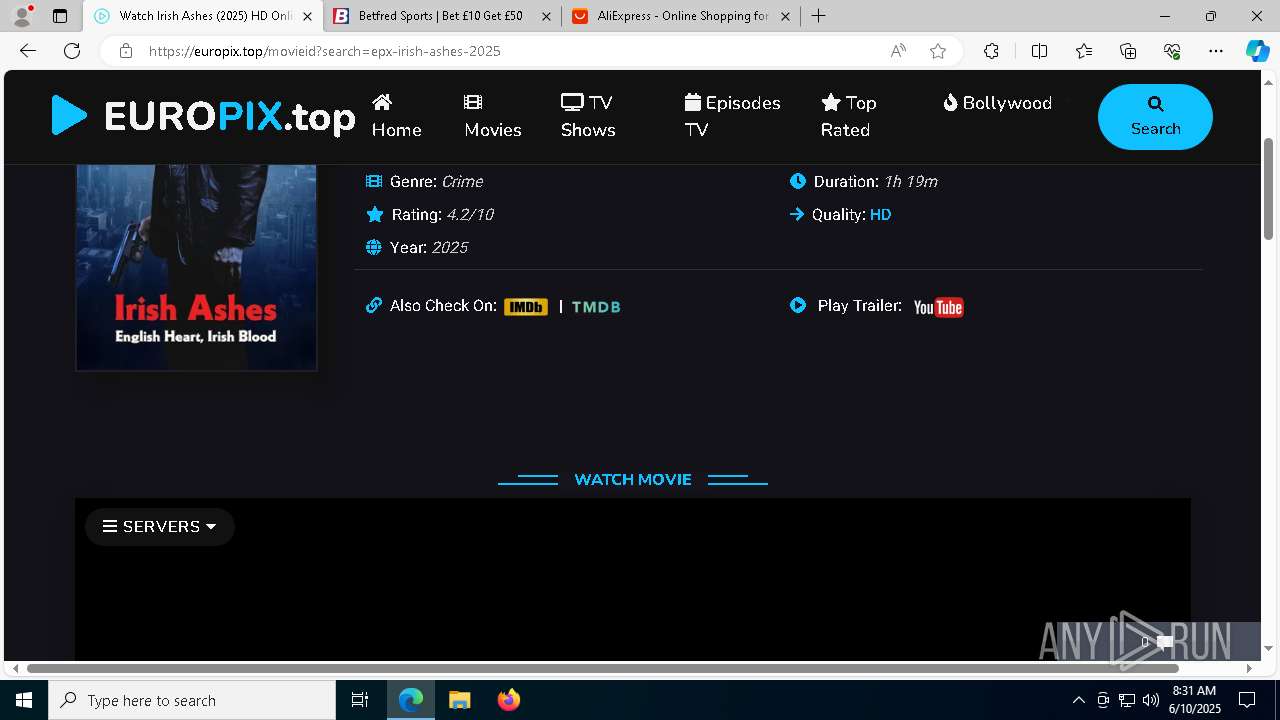
Task: Open TV Shows section
Action: point(588,116)
